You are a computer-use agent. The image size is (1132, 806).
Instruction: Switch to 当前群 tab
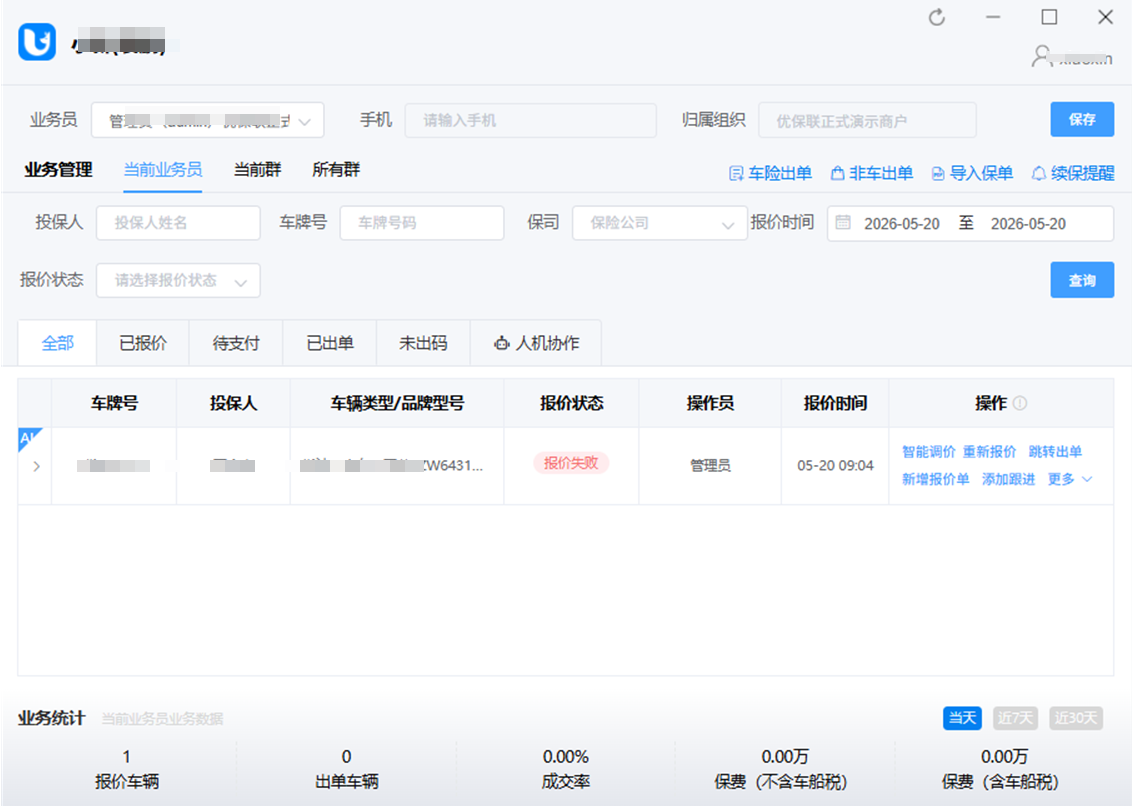pos(258,170)
